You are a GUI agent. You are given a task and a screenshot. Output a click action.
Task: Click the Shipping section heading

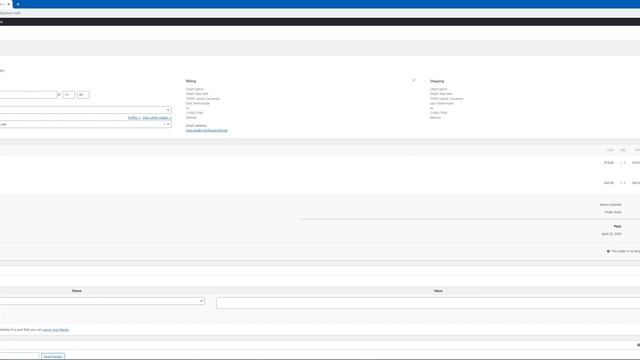pos(437,81)
